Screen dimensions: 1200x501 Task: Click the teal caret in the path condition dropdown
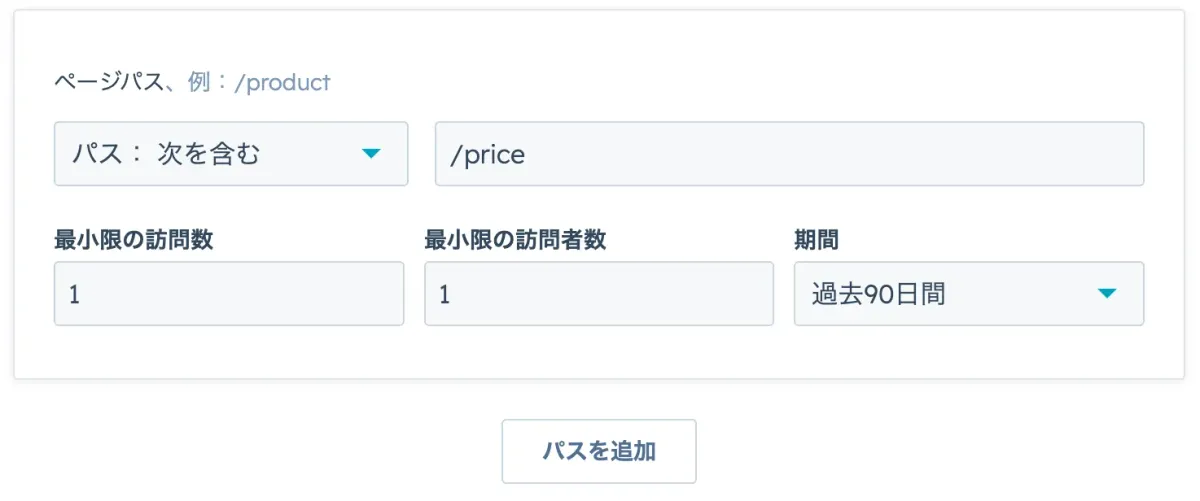[x=371, y=154]
